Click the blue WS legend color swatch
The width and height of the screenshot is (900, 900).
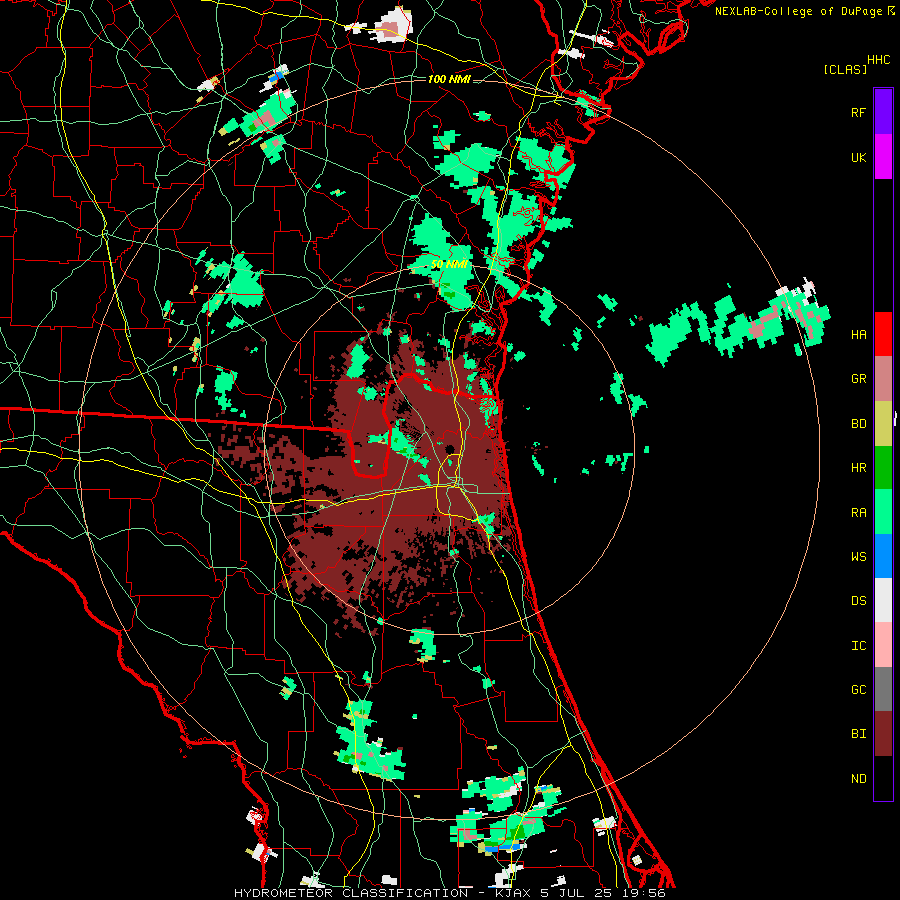click(883, 556)
